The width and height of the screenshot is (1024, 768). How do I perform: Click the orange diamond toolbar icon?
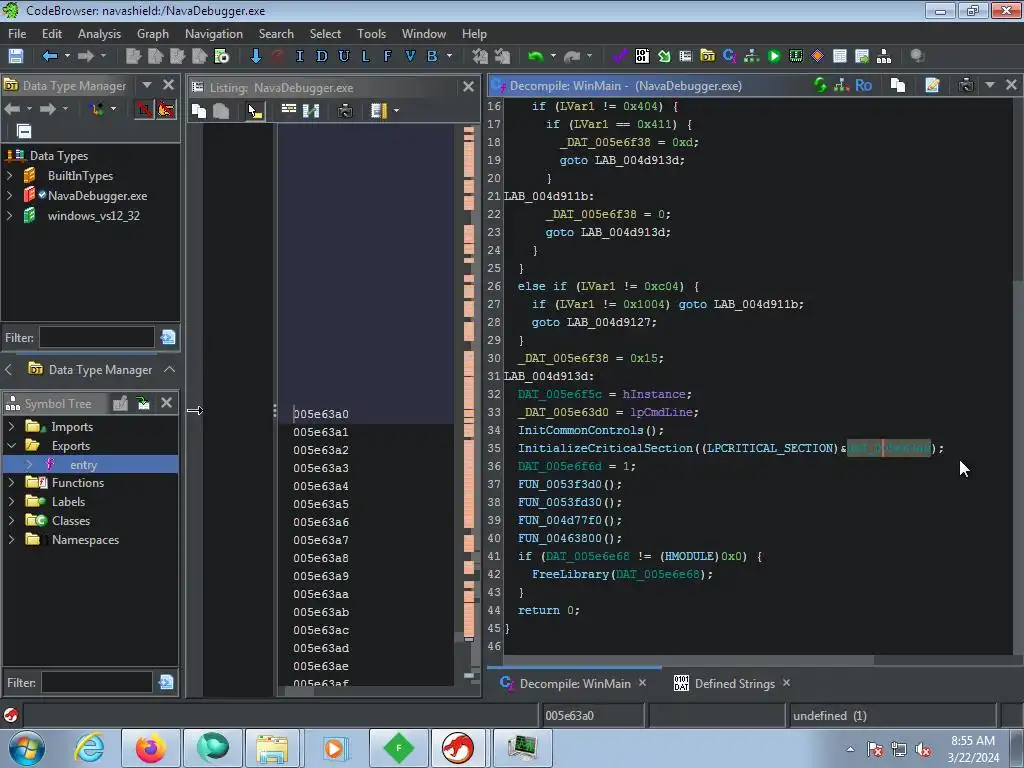[818, 56]
